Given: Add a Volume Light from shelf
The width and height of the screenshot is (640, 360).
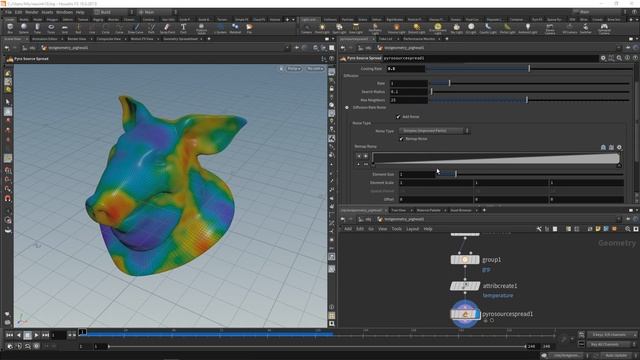Looking at the screenshot, I should coord(396,29).
